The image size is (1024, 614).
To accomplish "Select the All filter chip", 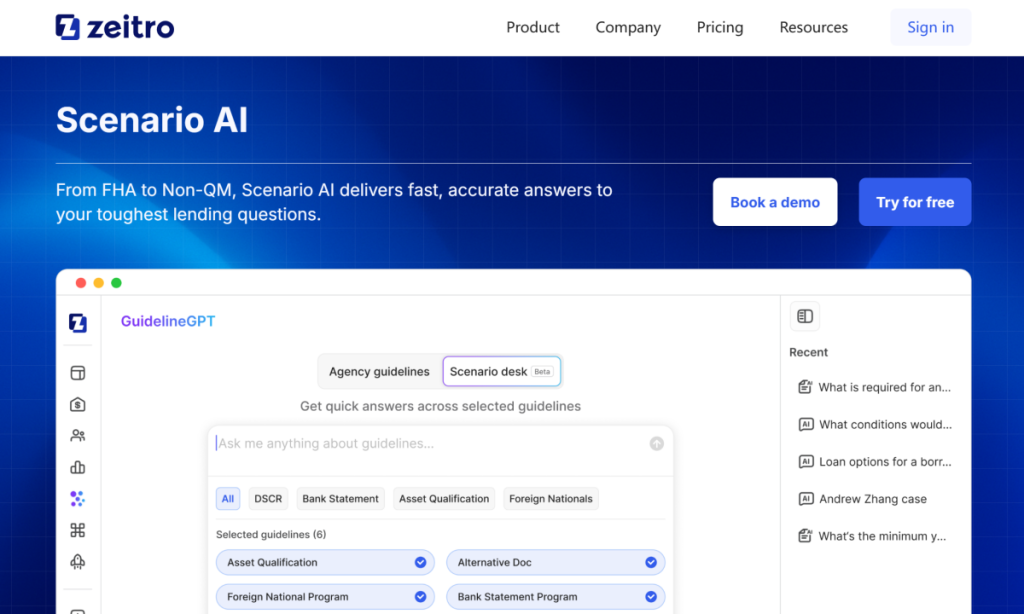I will (x=228, y=498).
